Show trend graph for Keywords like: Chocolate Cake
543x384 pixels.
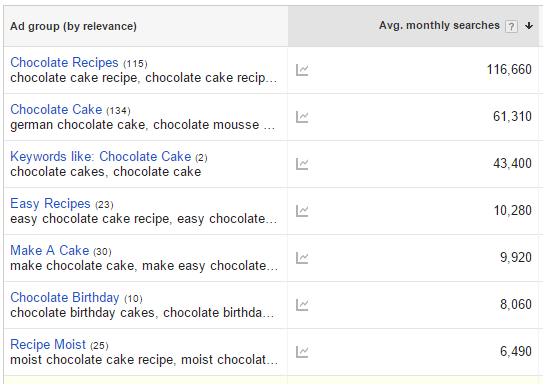pos(302,164)
